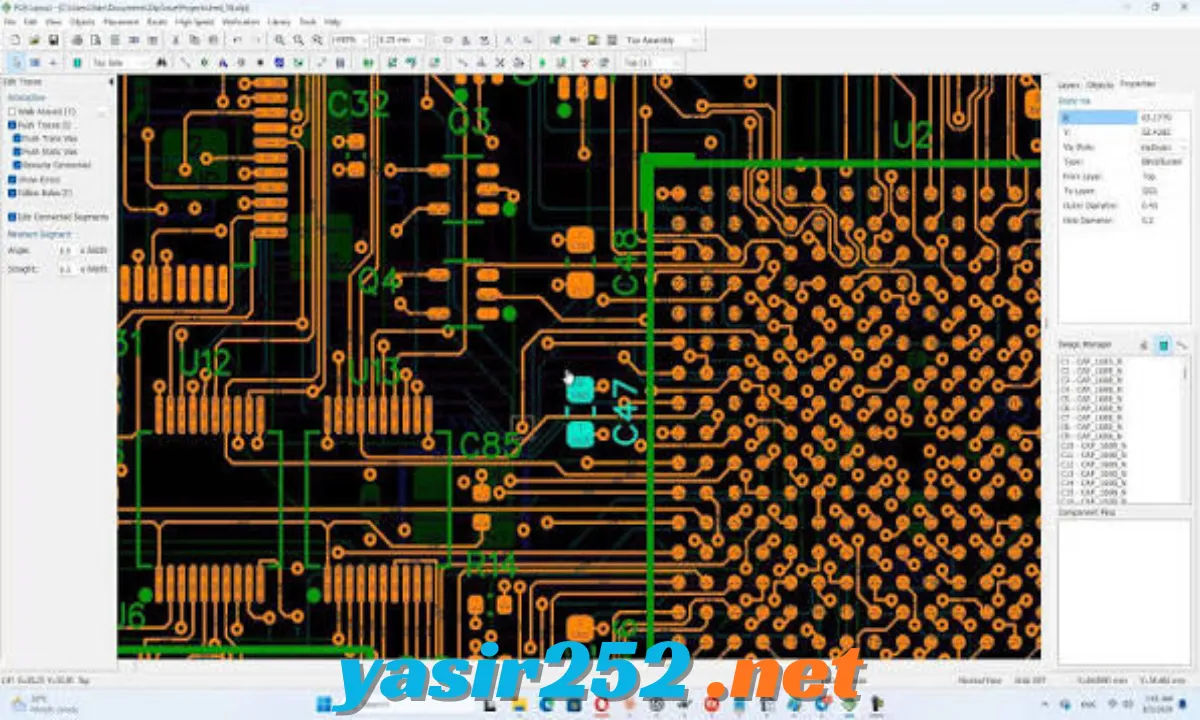Screen dimensions: 1200x720
Task: Click the first icon in Design Manager header
Action: (1145, 345)
